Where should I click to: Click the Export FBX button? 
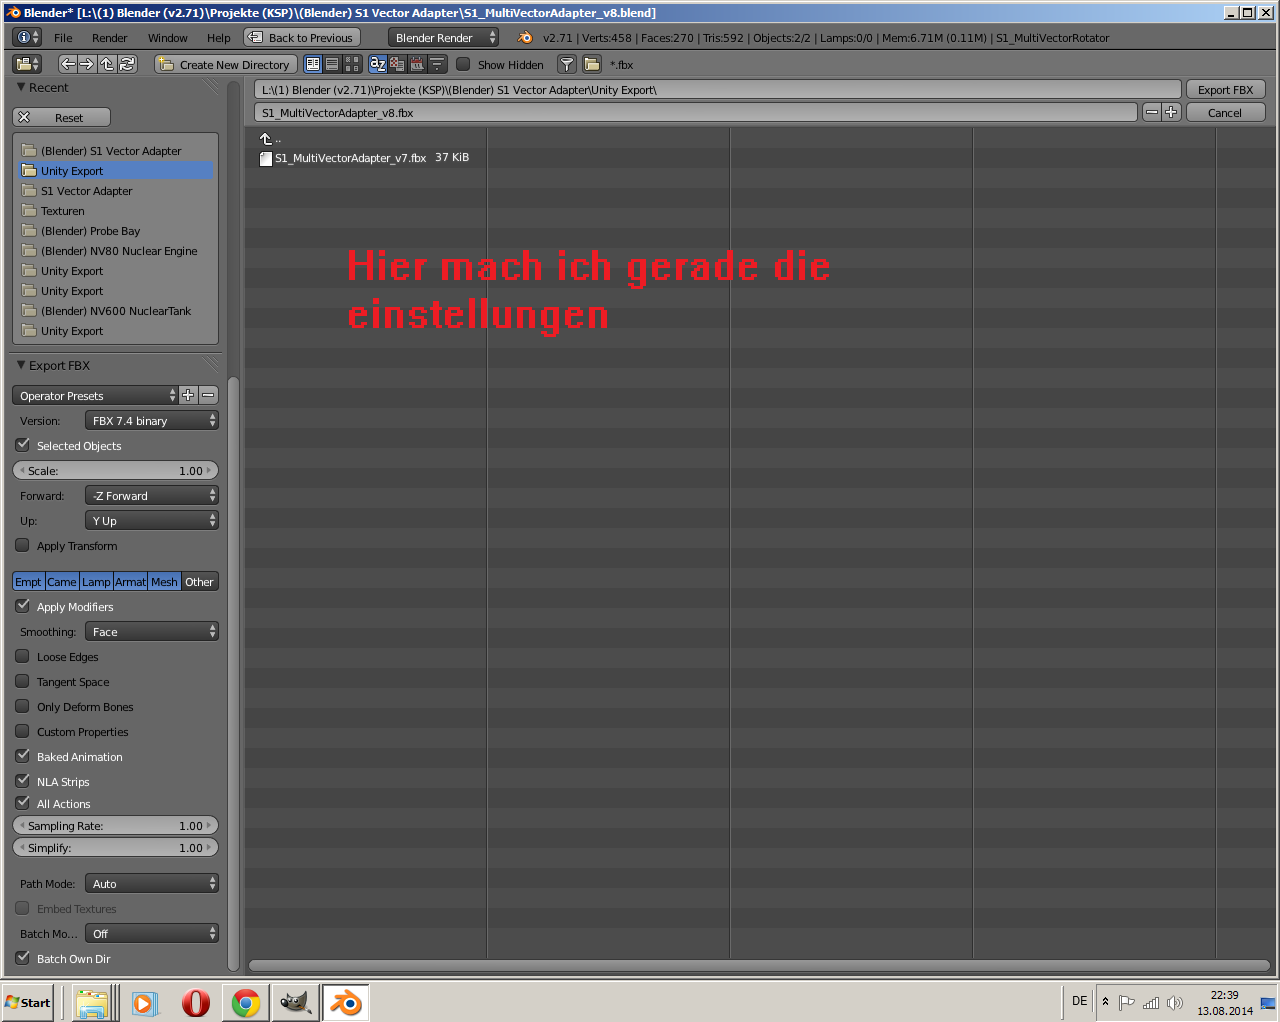1225,90
